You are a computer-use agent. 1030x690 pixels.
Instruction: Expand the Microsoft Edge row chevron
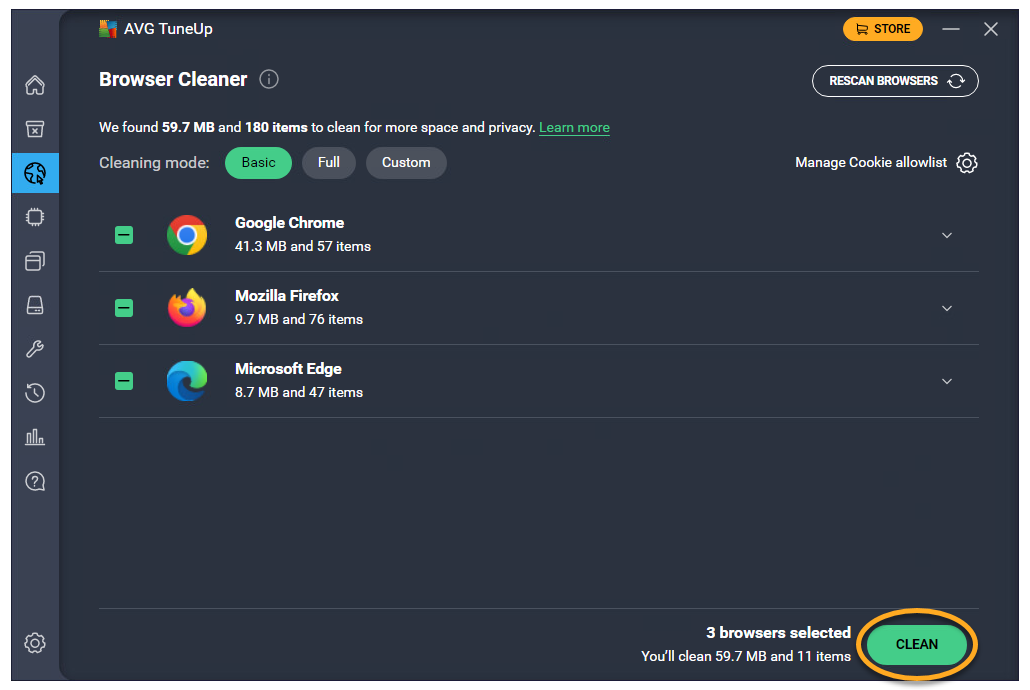(947, 381)
